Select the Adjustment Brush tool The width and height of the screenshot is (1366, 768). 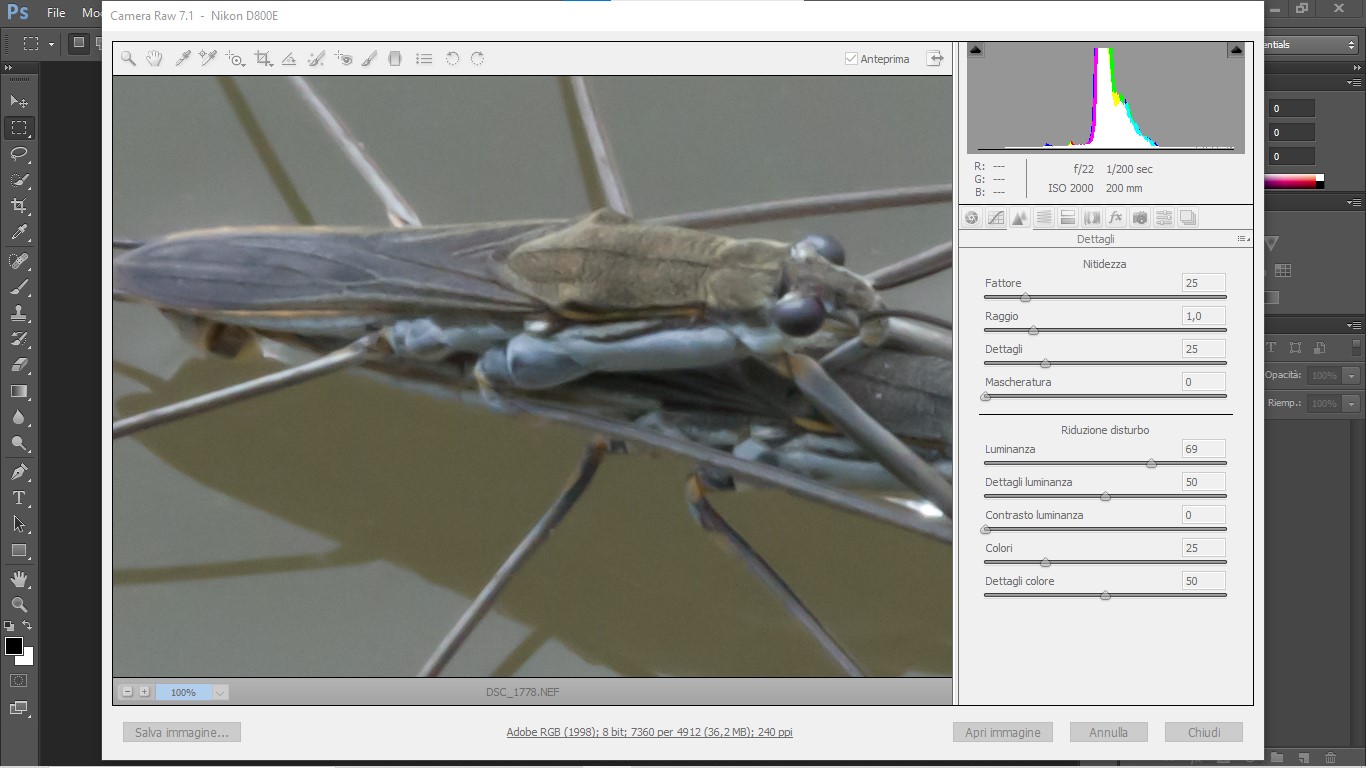click(x=369, y=59)
